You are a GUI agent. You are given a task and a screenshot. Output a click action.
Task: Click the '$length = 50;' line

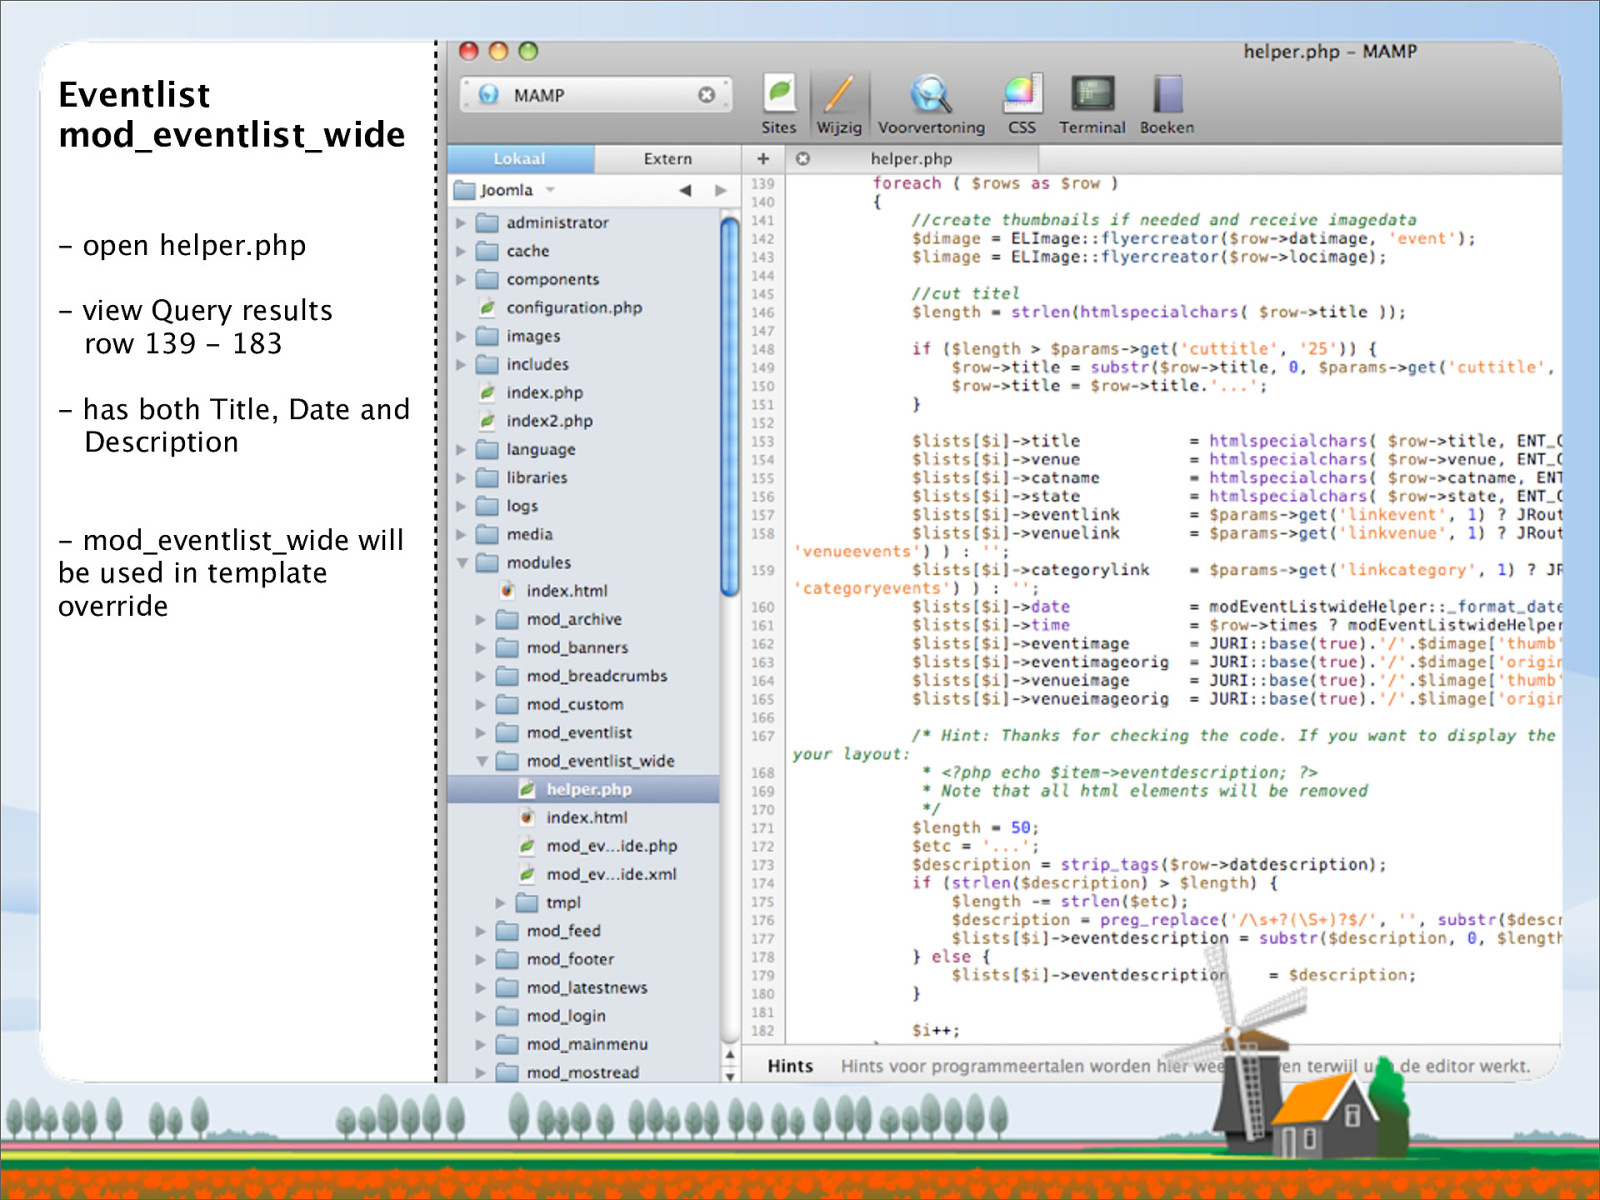pos(975,828)
